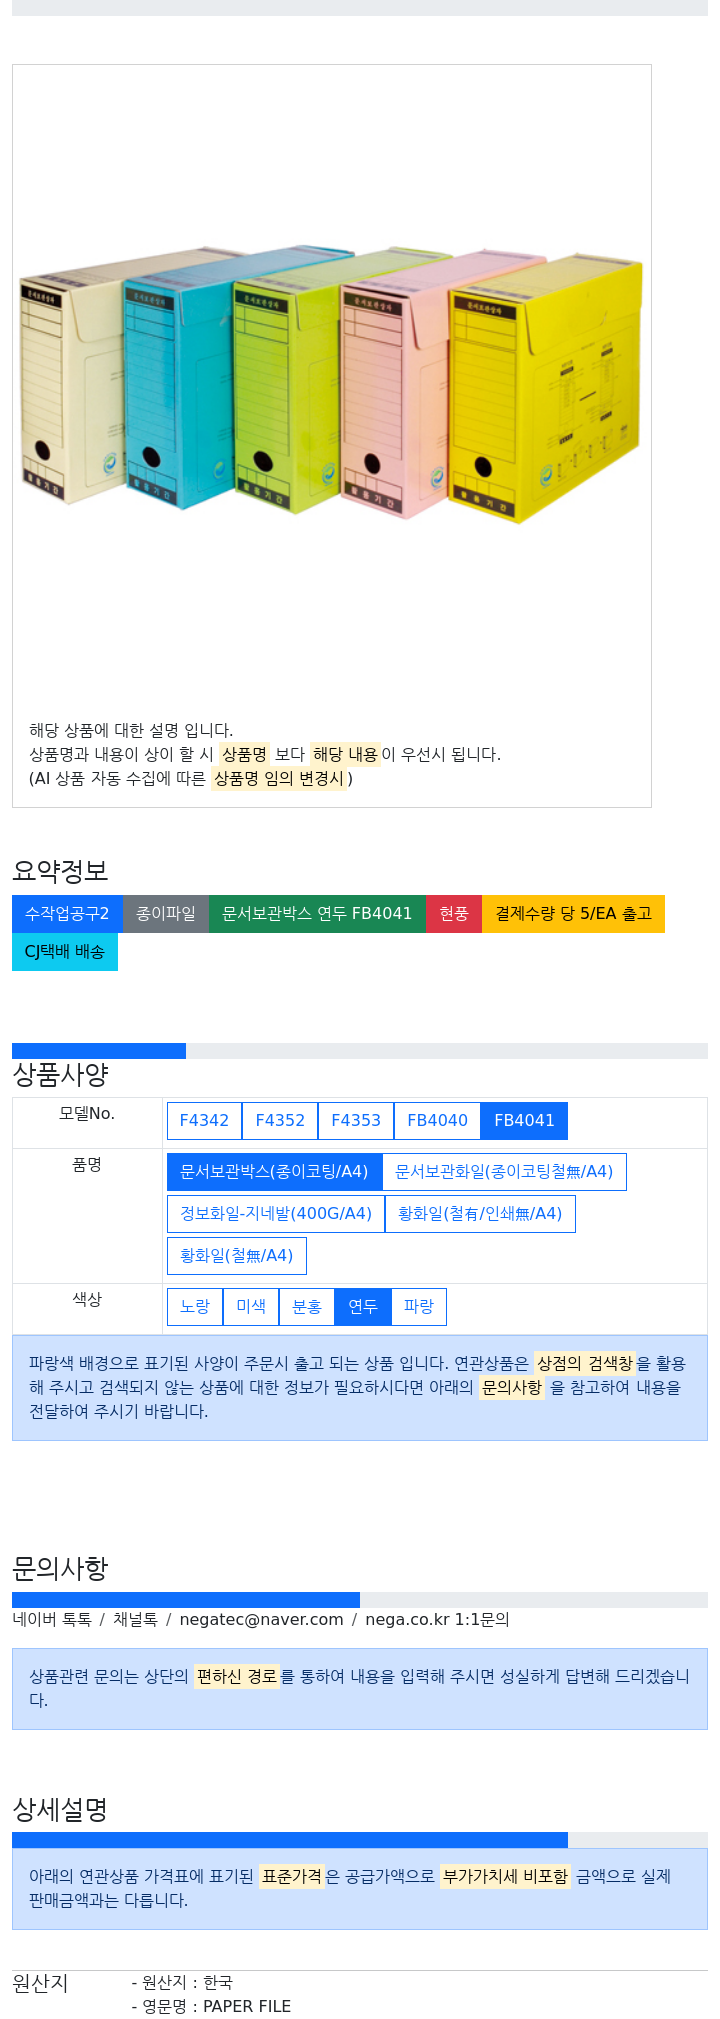Choose 미색 color option
The image size is (720, 2019).
tap(251, 1306)
